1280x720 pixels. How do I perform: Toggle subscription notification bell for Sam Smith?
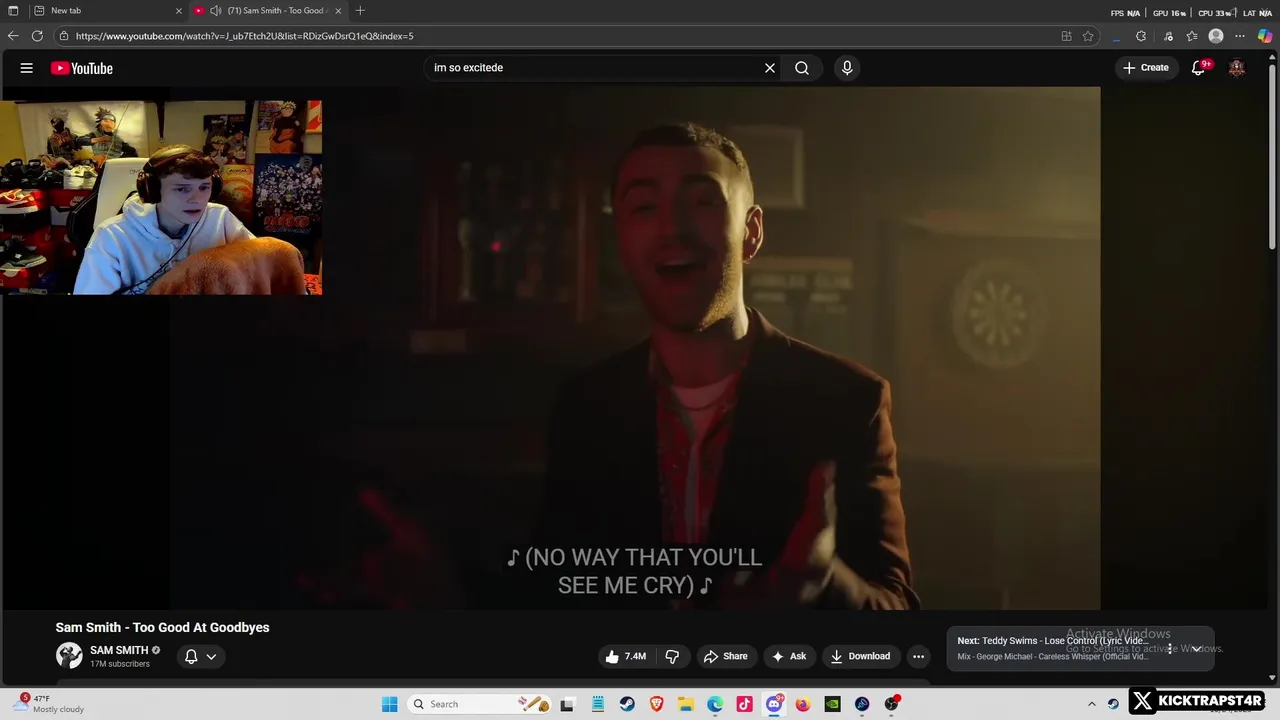(x=200, y=656)
